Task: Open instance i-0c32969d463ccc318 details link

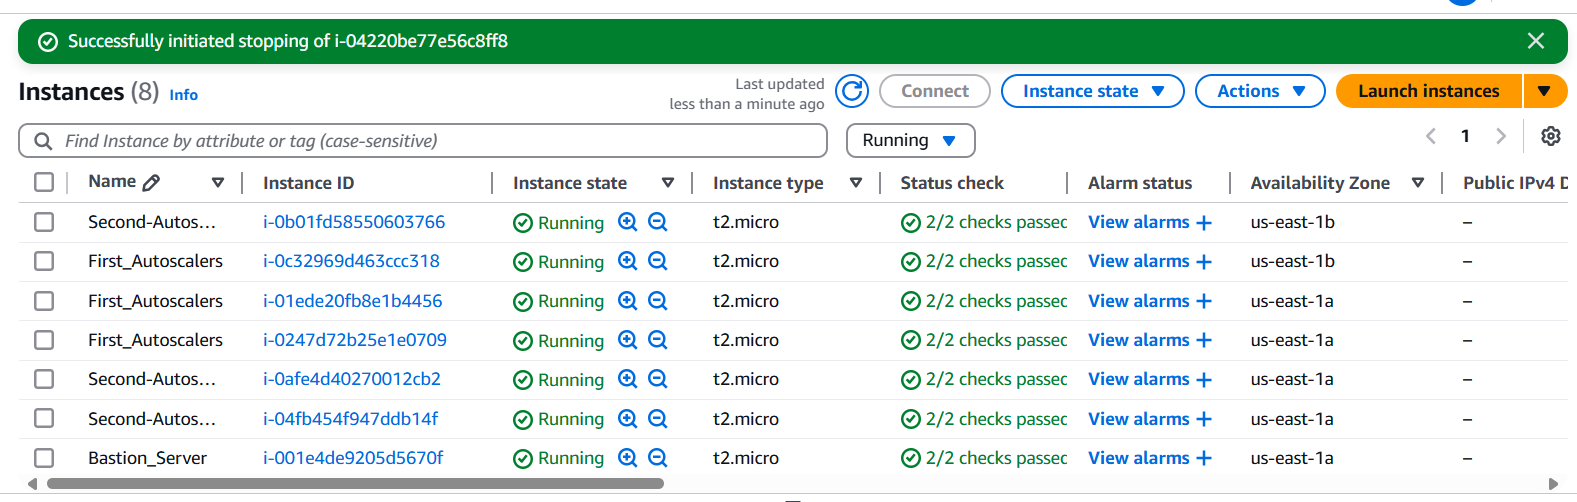Action: 351,261
